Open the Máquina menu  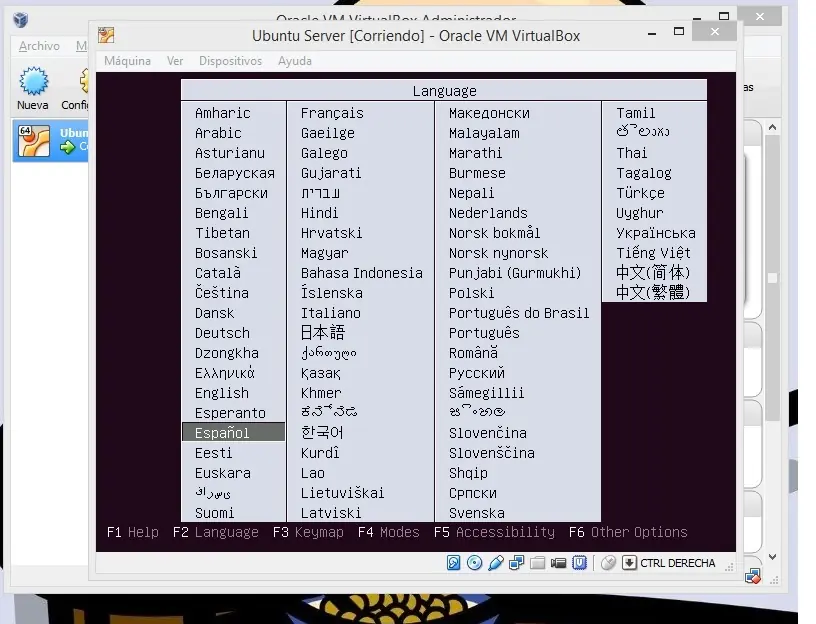pos(128,61)
